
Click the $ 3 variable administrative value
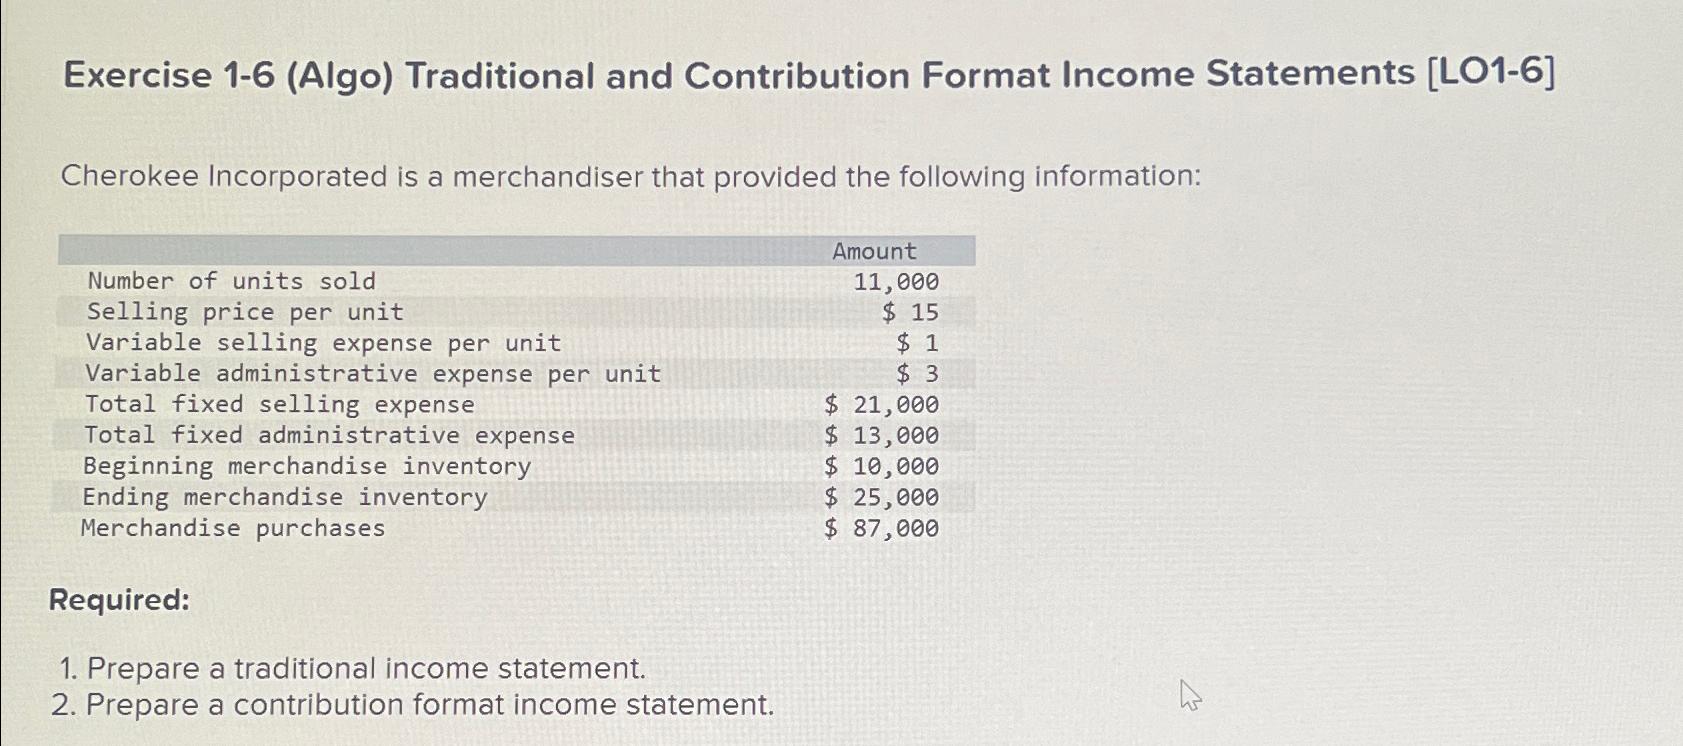917,375
